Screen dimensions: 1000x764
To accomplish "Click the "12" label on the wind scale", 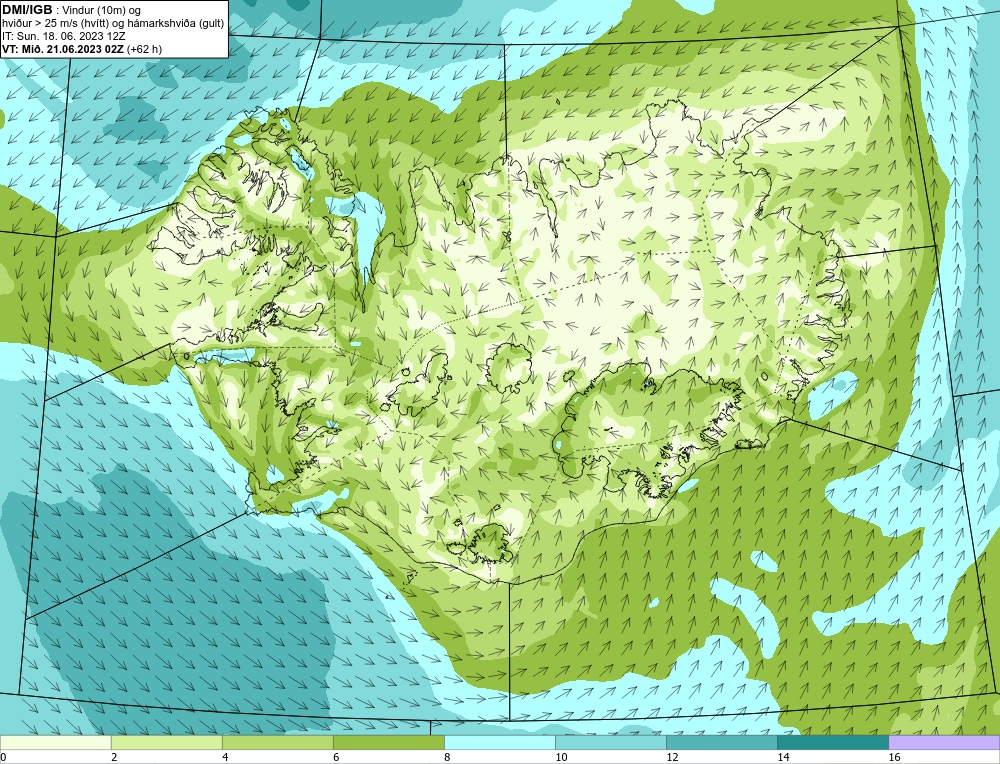I will tap(672, 757).
